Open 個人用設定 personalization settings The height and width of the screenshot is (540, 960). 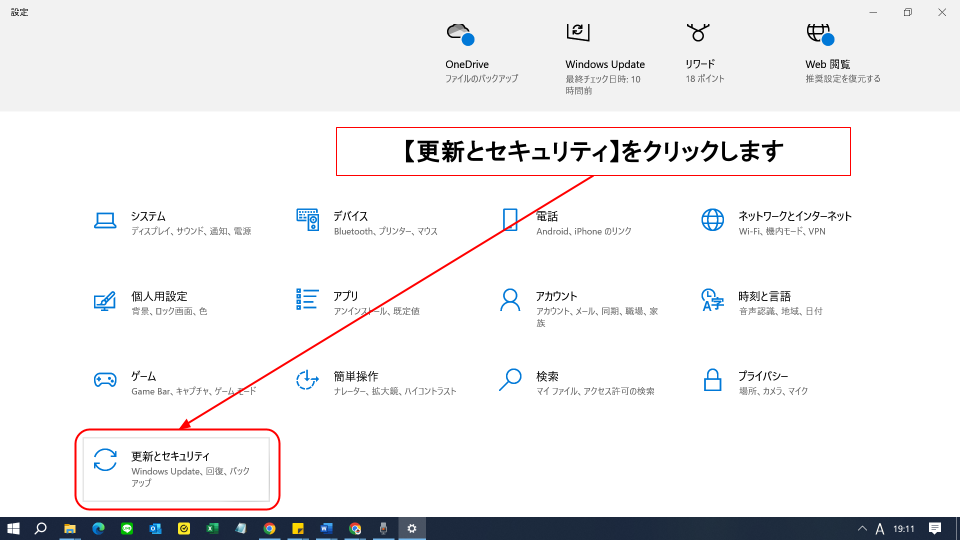click(x=158, y=297)
